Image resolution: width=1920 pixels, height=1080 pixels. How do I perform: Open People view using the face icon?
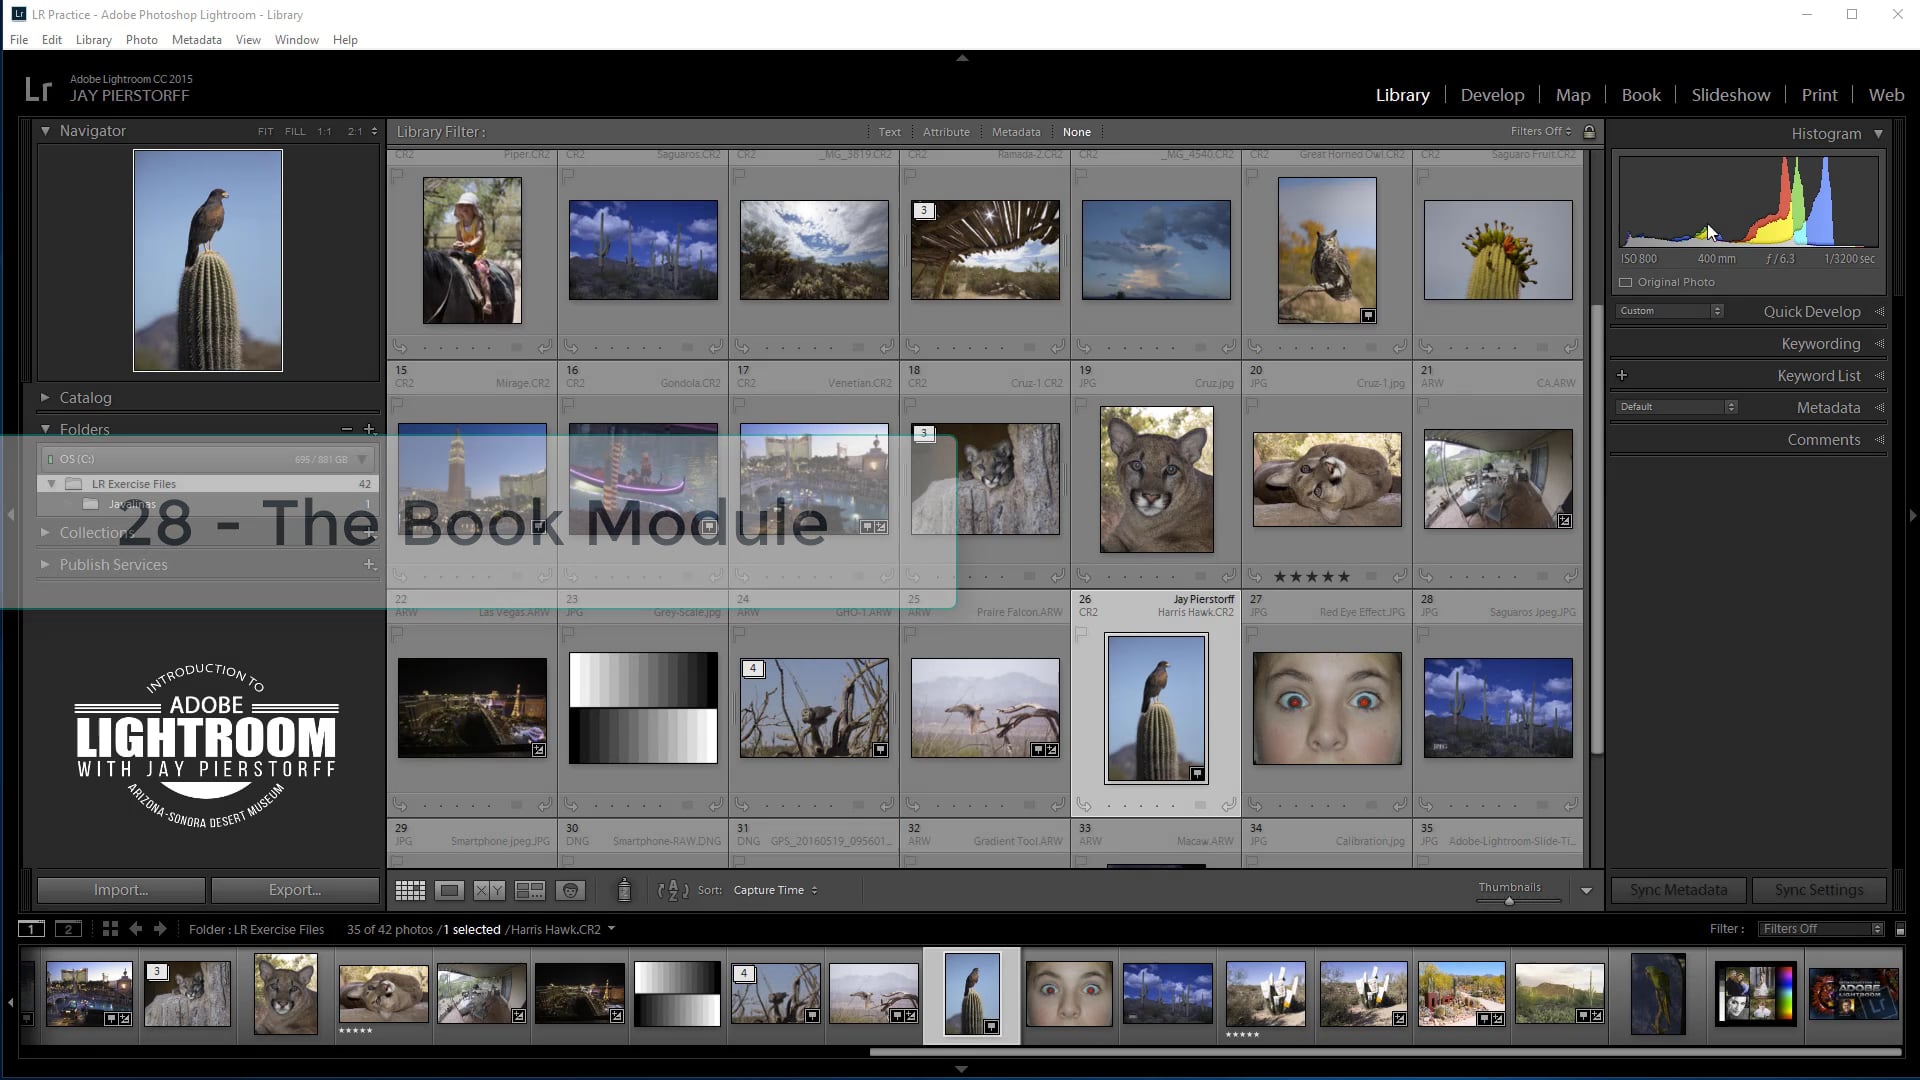coord(570,890)
